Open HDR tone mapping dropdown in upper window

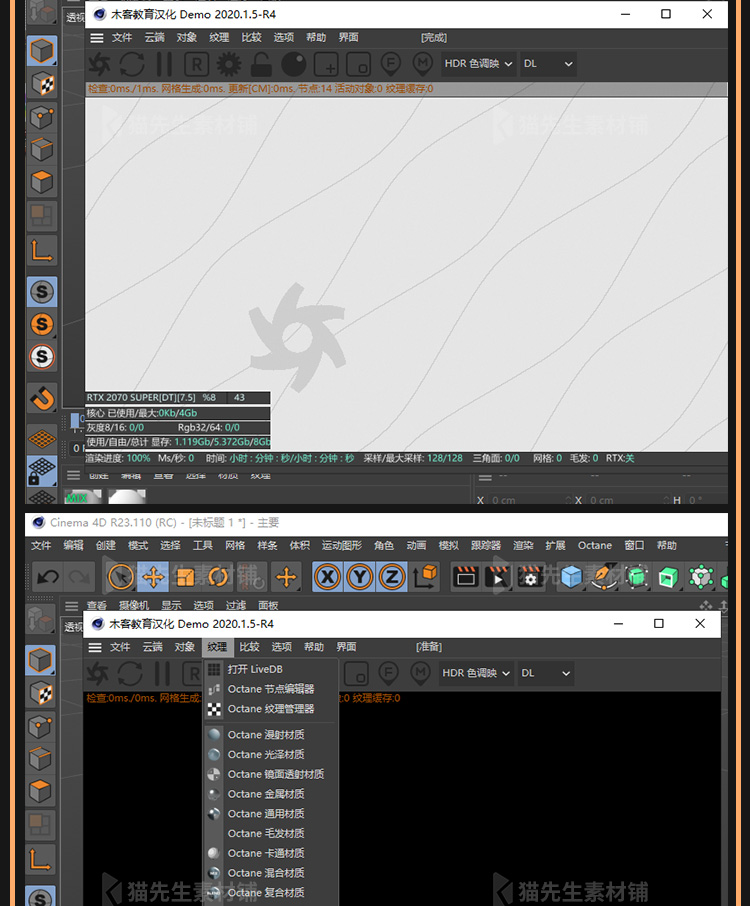point(477,64)
